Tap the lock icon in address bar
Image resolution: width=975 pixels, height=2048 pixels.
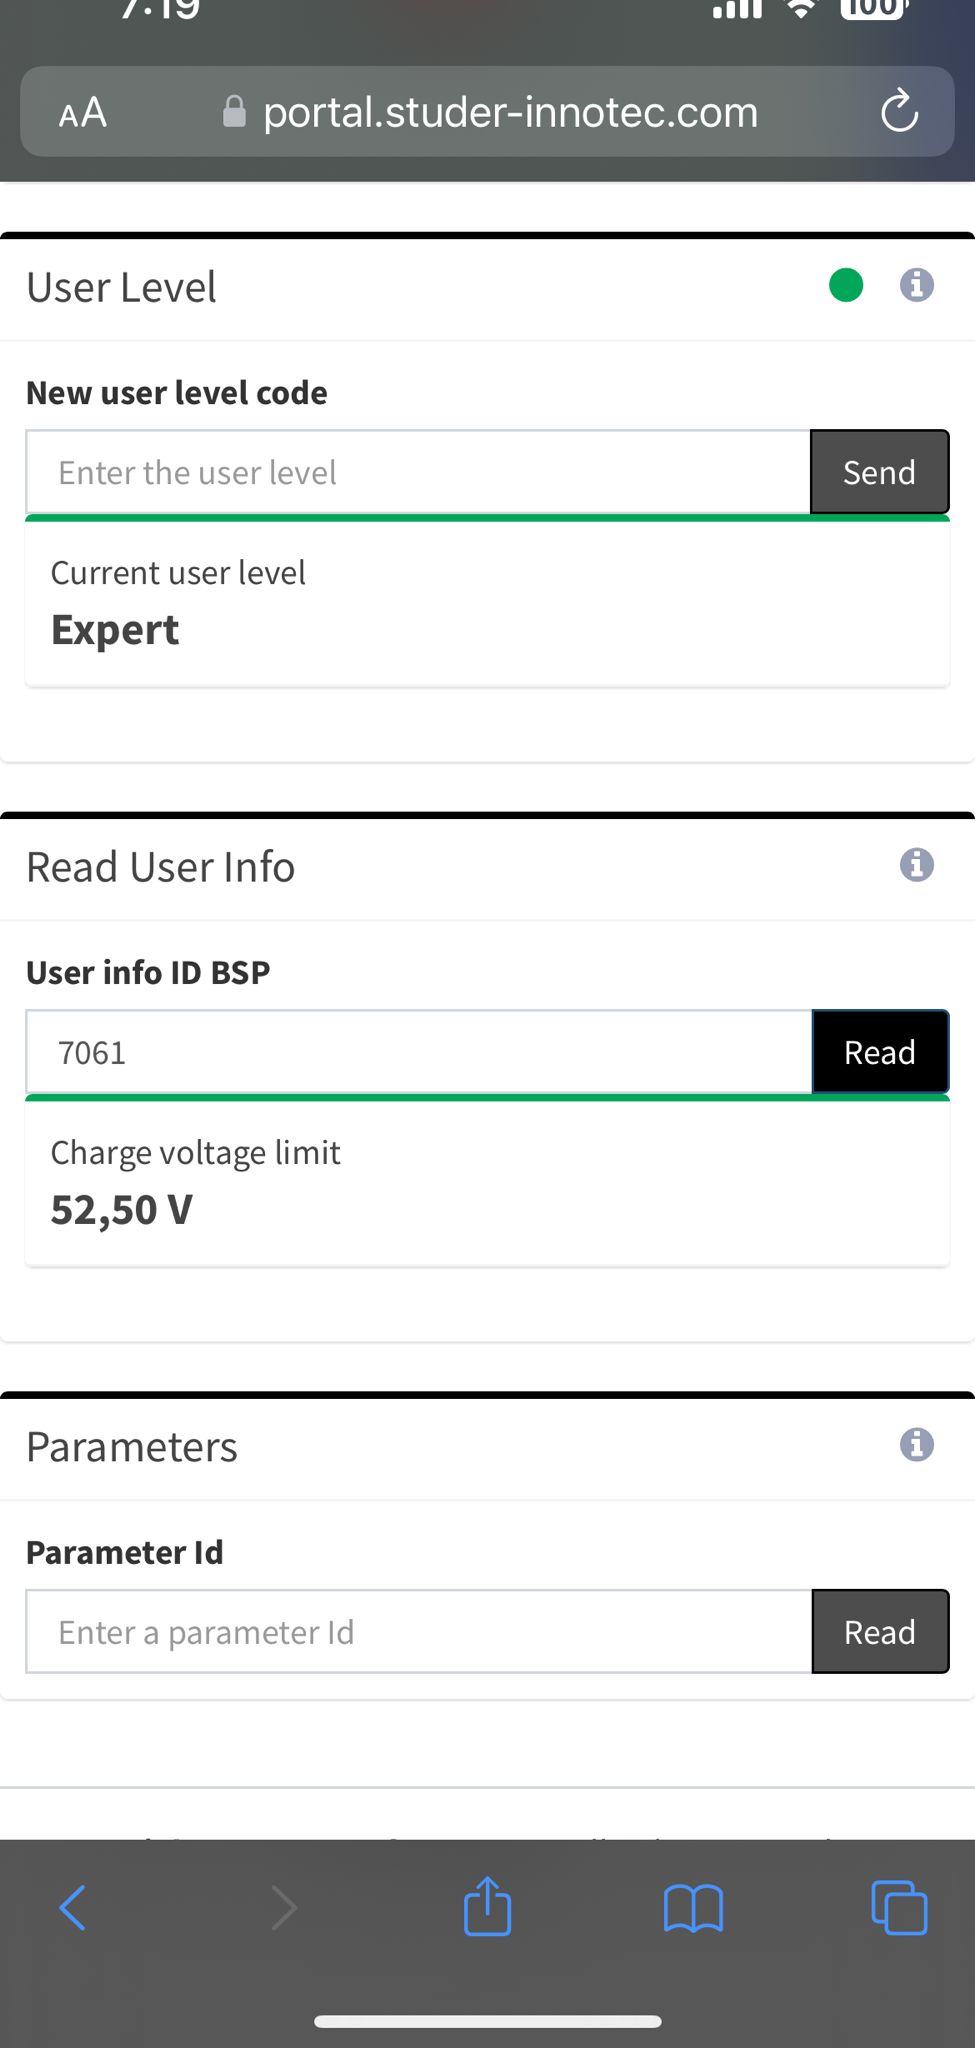point(234,112)
